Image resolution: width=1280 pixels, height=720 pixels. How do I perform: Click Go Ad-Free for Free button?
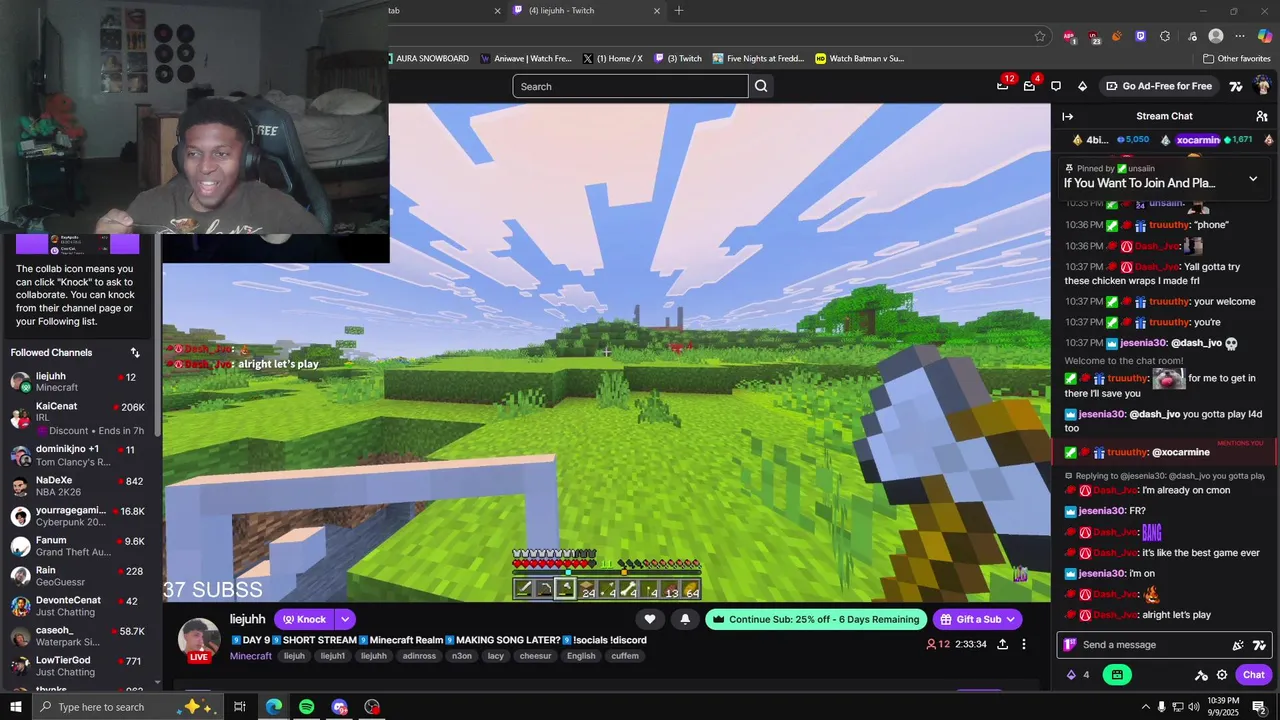pyautogui.click(x=1159, y=86)
